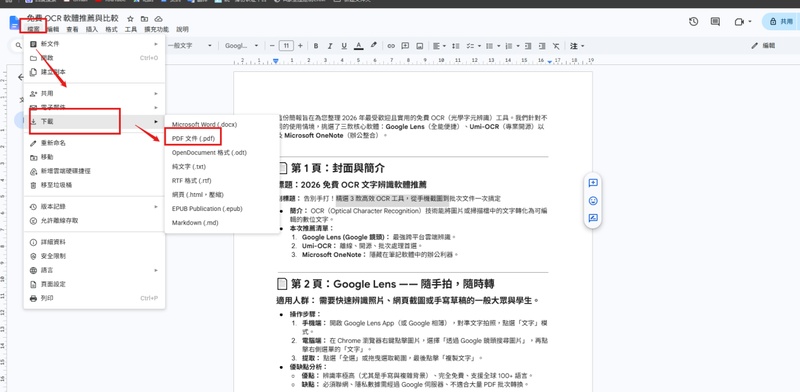This screenshot has height=392, width=800.
Task: Download as Markdown (.md)
Action: (222, 223)
